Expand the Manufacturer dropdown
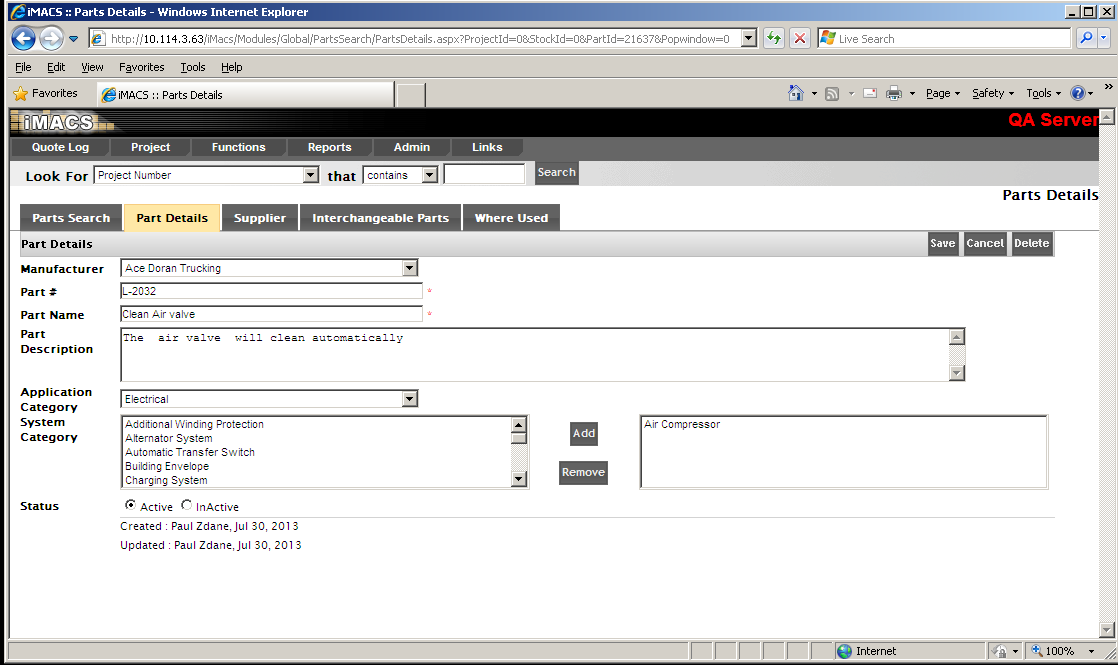Screen dimensions: 1118x665 pos(409,268)
